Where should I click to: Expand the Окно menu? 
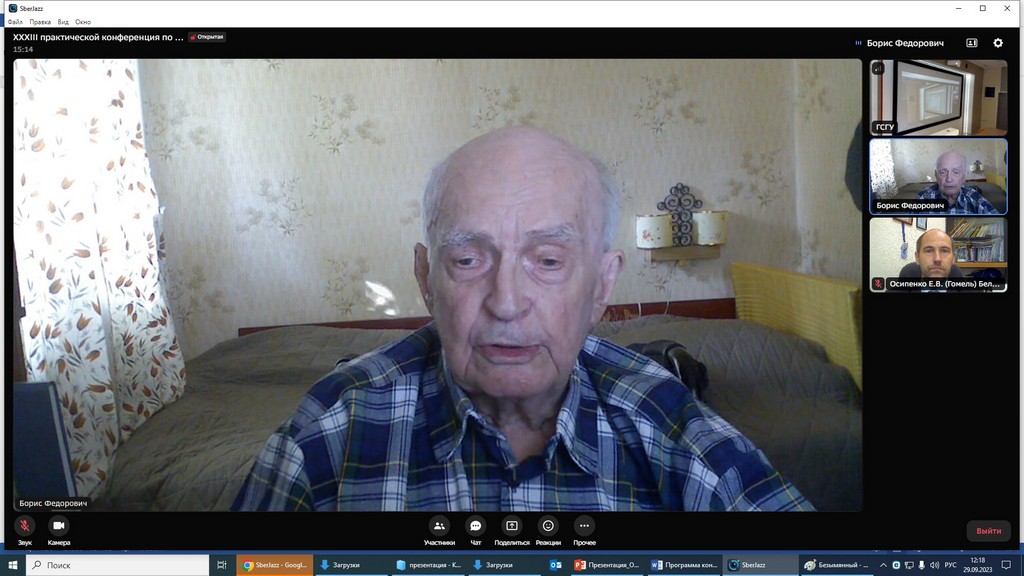[x=83, y=21]
